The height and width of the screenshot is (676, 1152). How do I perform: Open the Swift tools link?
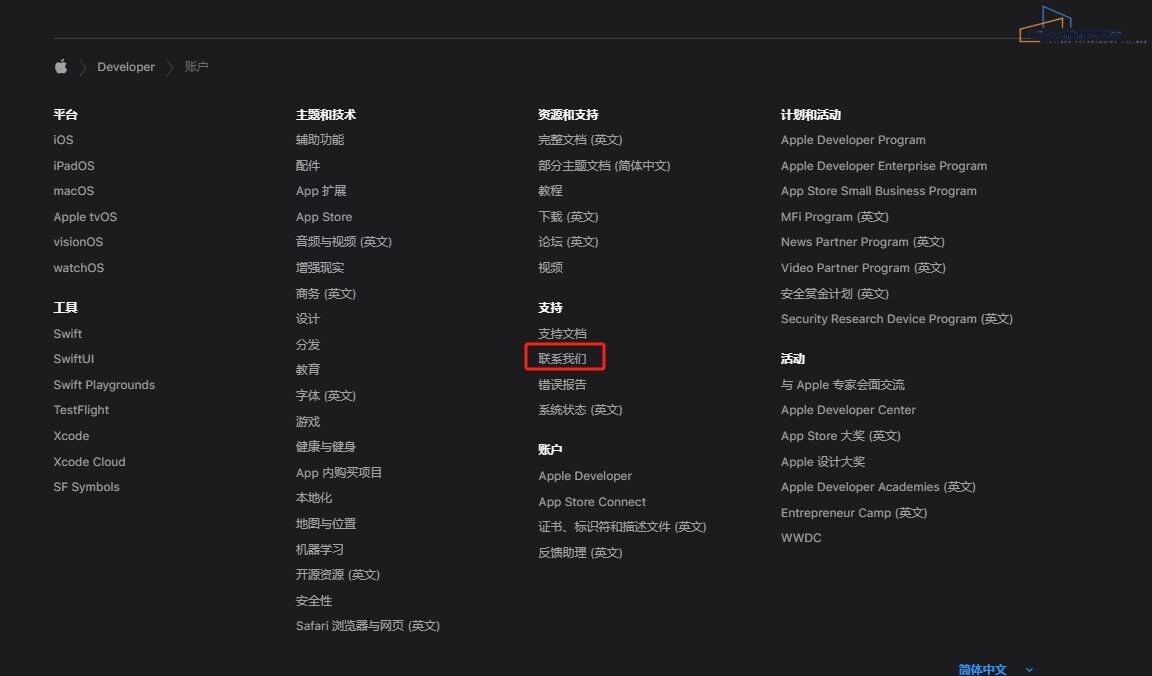[68, 334]
